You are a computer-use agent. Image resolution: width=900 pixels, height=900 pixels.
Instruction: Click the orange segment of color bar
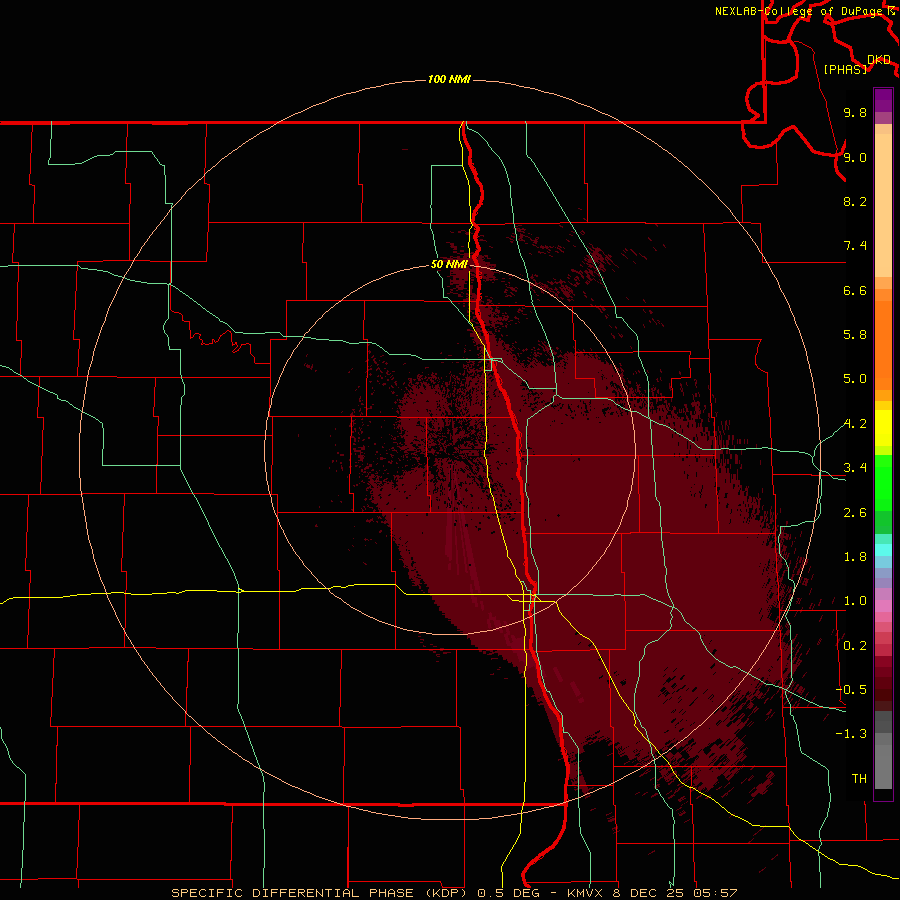[883, 345]
